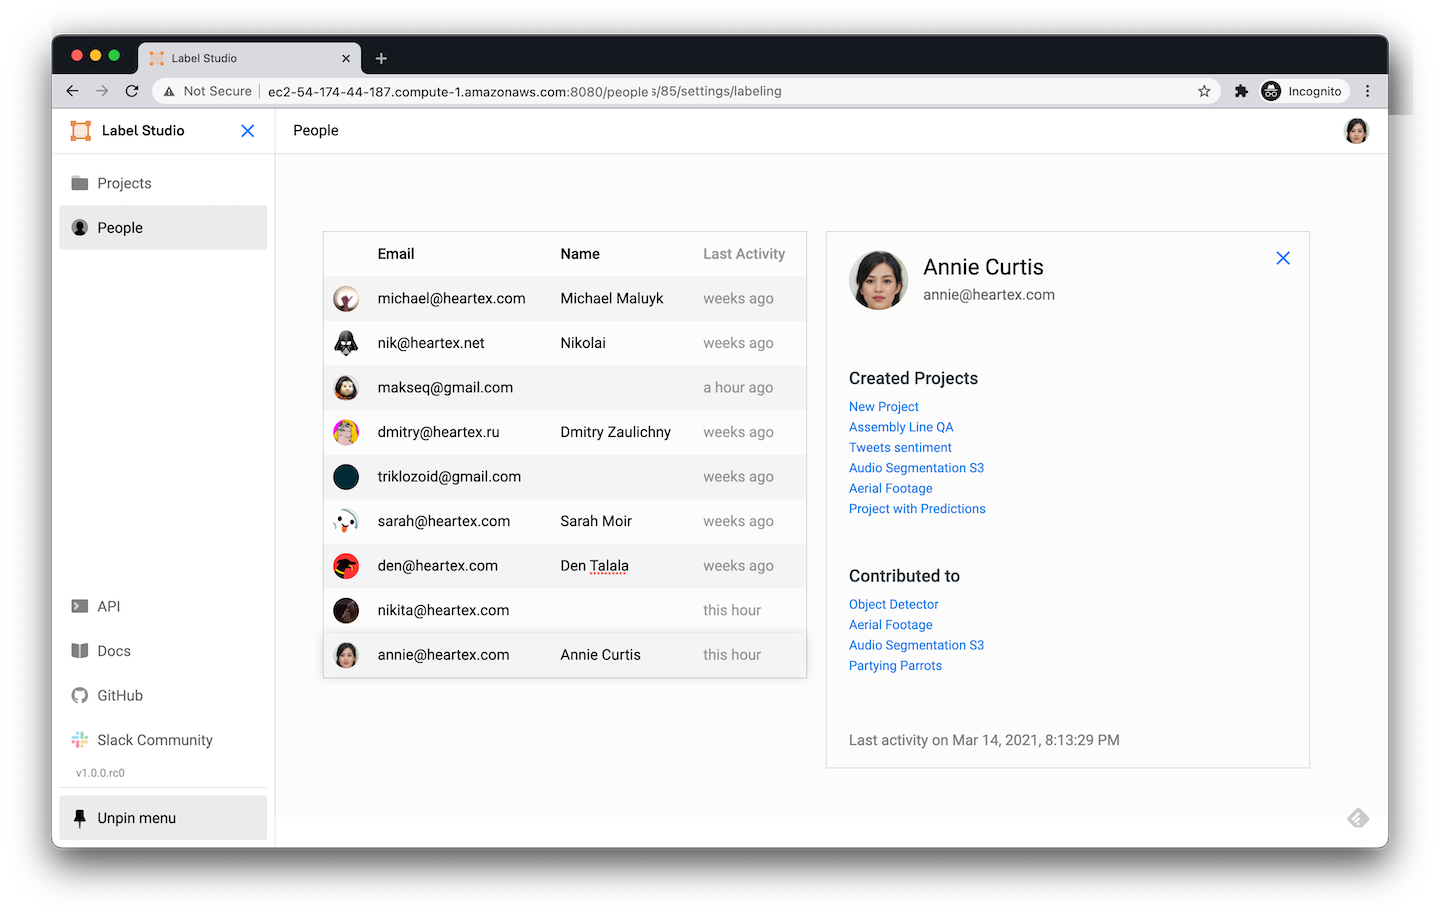The width and height of the screenshot is (1440, 916).
Task: Open Projects from the sidebar
Action: 124,183
